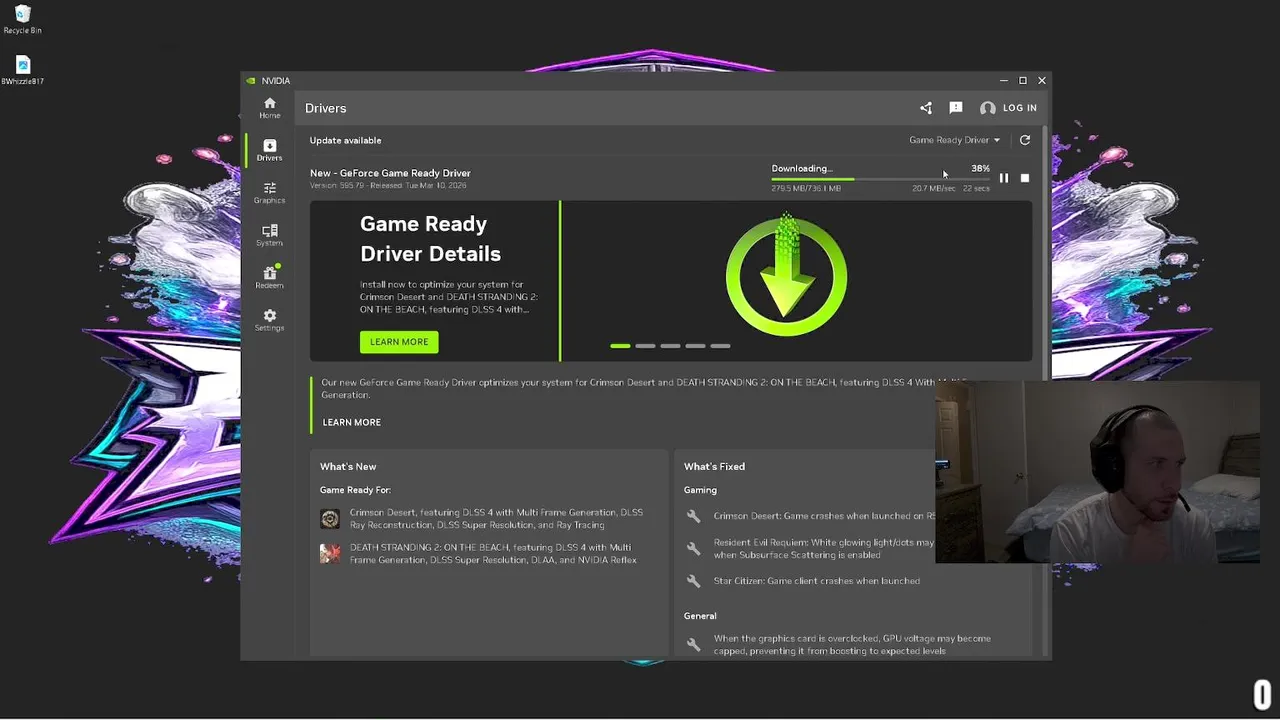1280x720 pixels.
Task: Click the 38% download percentage
Action: point(980,168)
